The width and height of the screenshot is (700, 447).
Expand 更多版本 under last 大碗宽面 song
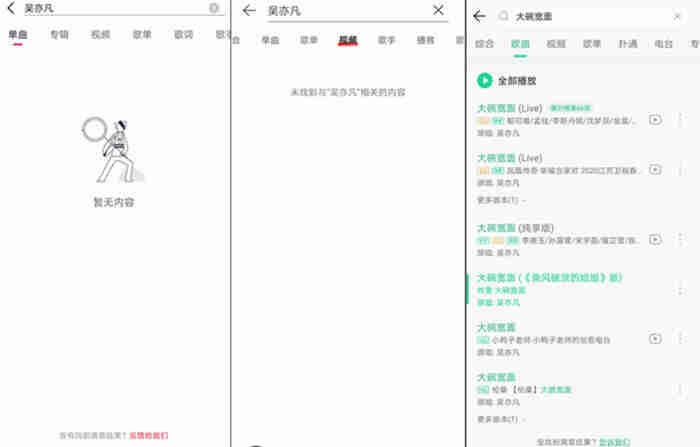pos(500,419)
